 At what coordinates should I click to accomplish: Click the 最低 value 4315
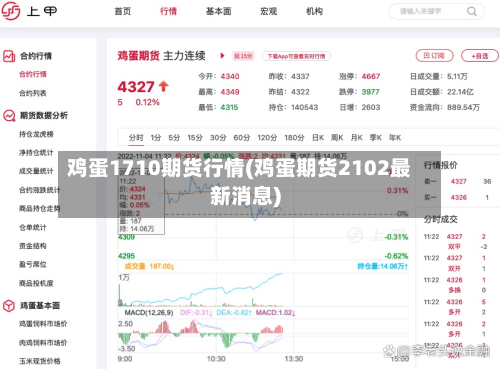pyautogui.click(x=229, y=107)
